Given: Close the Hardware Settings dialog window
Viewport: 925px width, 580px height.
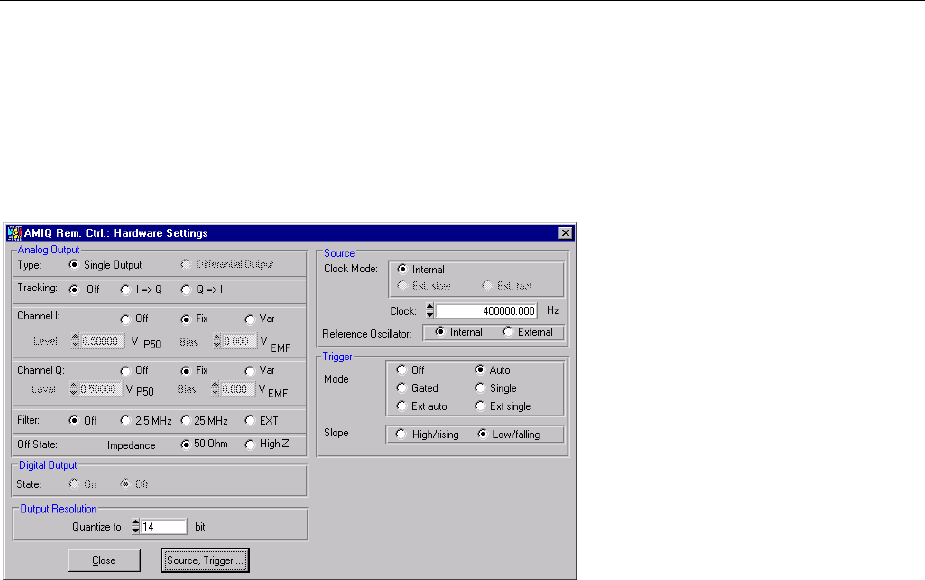Looking at the screenshot, I should coord(565,233).
